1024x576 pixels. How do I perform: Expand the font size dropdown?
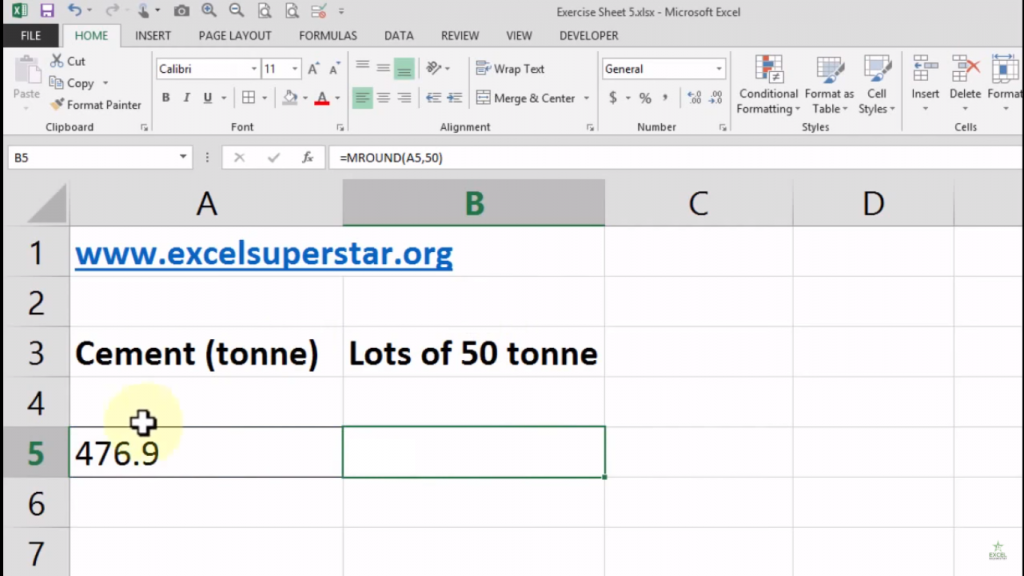tap(293, 68)
